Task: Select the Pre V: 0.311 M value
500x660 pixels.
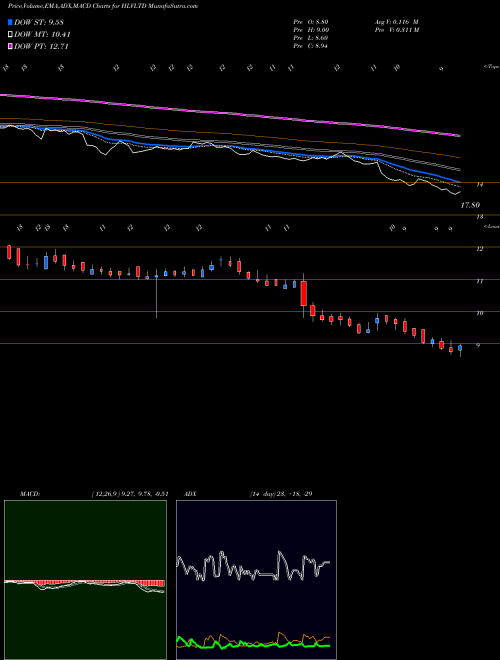Action: click(396, 30)
